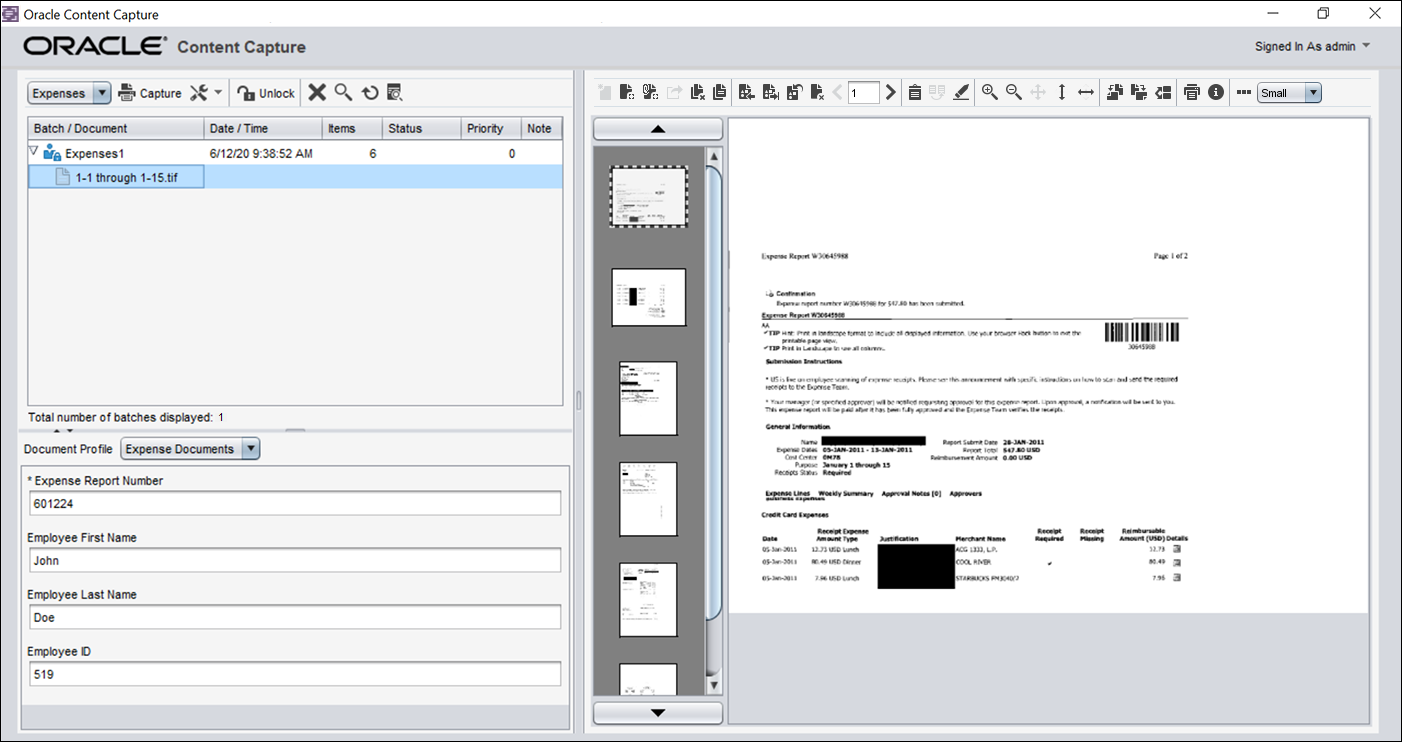Image resolution: width=1402 pixels, height=742 pixels.
Task: Open the toolbar overflow menu
Action: click(x=1243, y=92)
